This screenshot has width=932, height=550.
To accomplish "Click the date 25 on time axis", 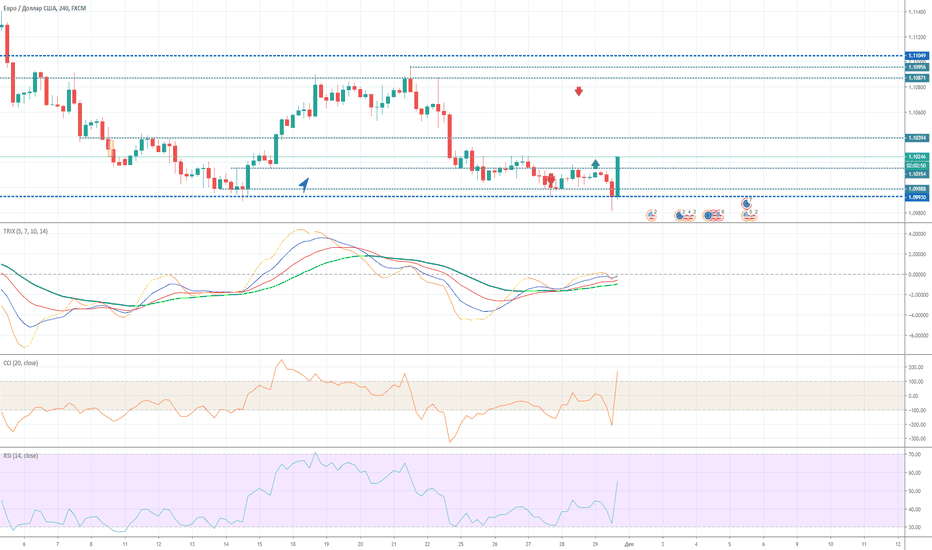I will point(461,544).
